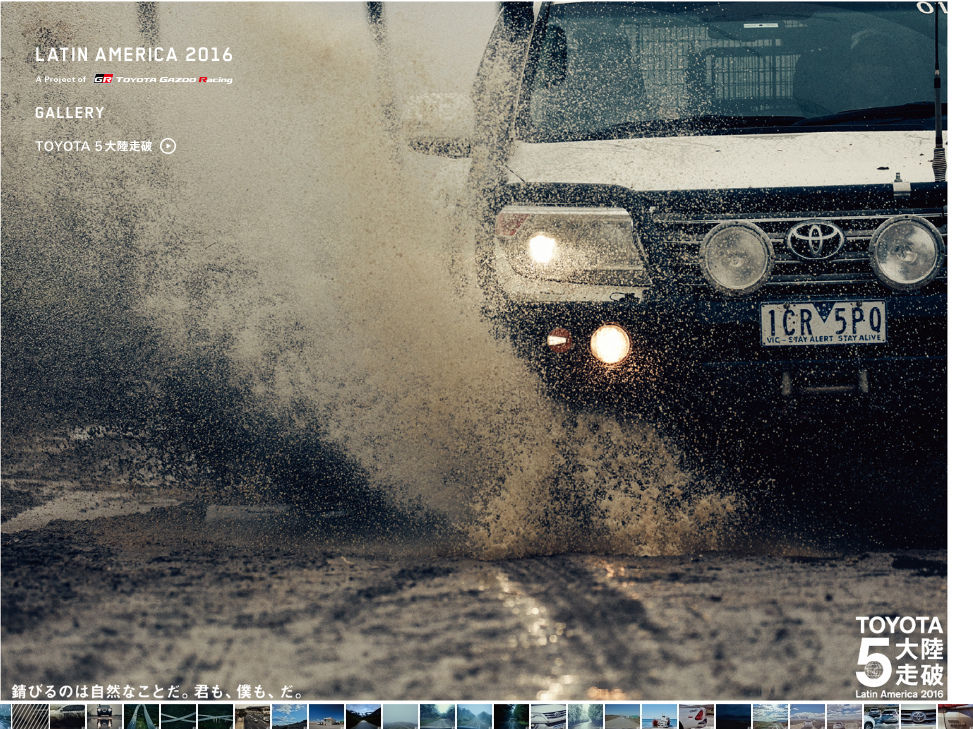Open thumbnail of dark forest road
This screenshot has width=973, height=729.
511,717
